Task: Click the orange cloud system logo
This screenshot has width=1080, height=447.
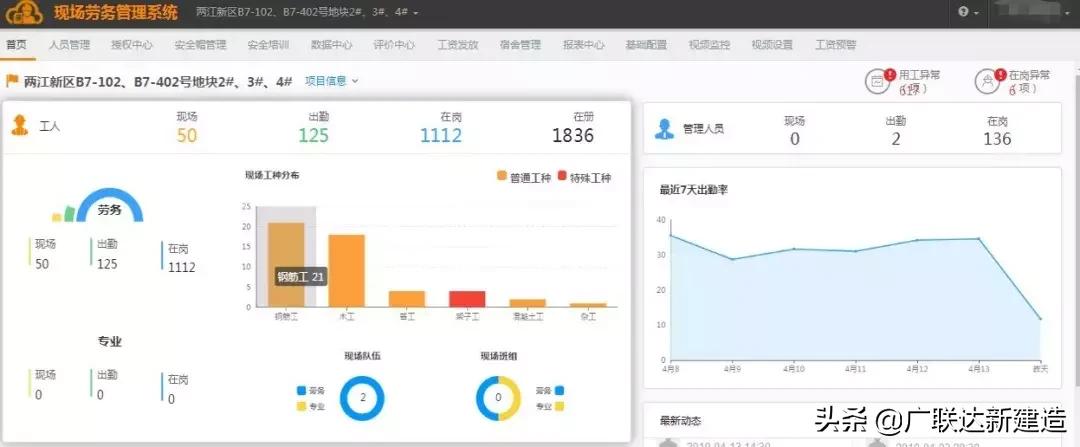Action: (x=24, y=12)
